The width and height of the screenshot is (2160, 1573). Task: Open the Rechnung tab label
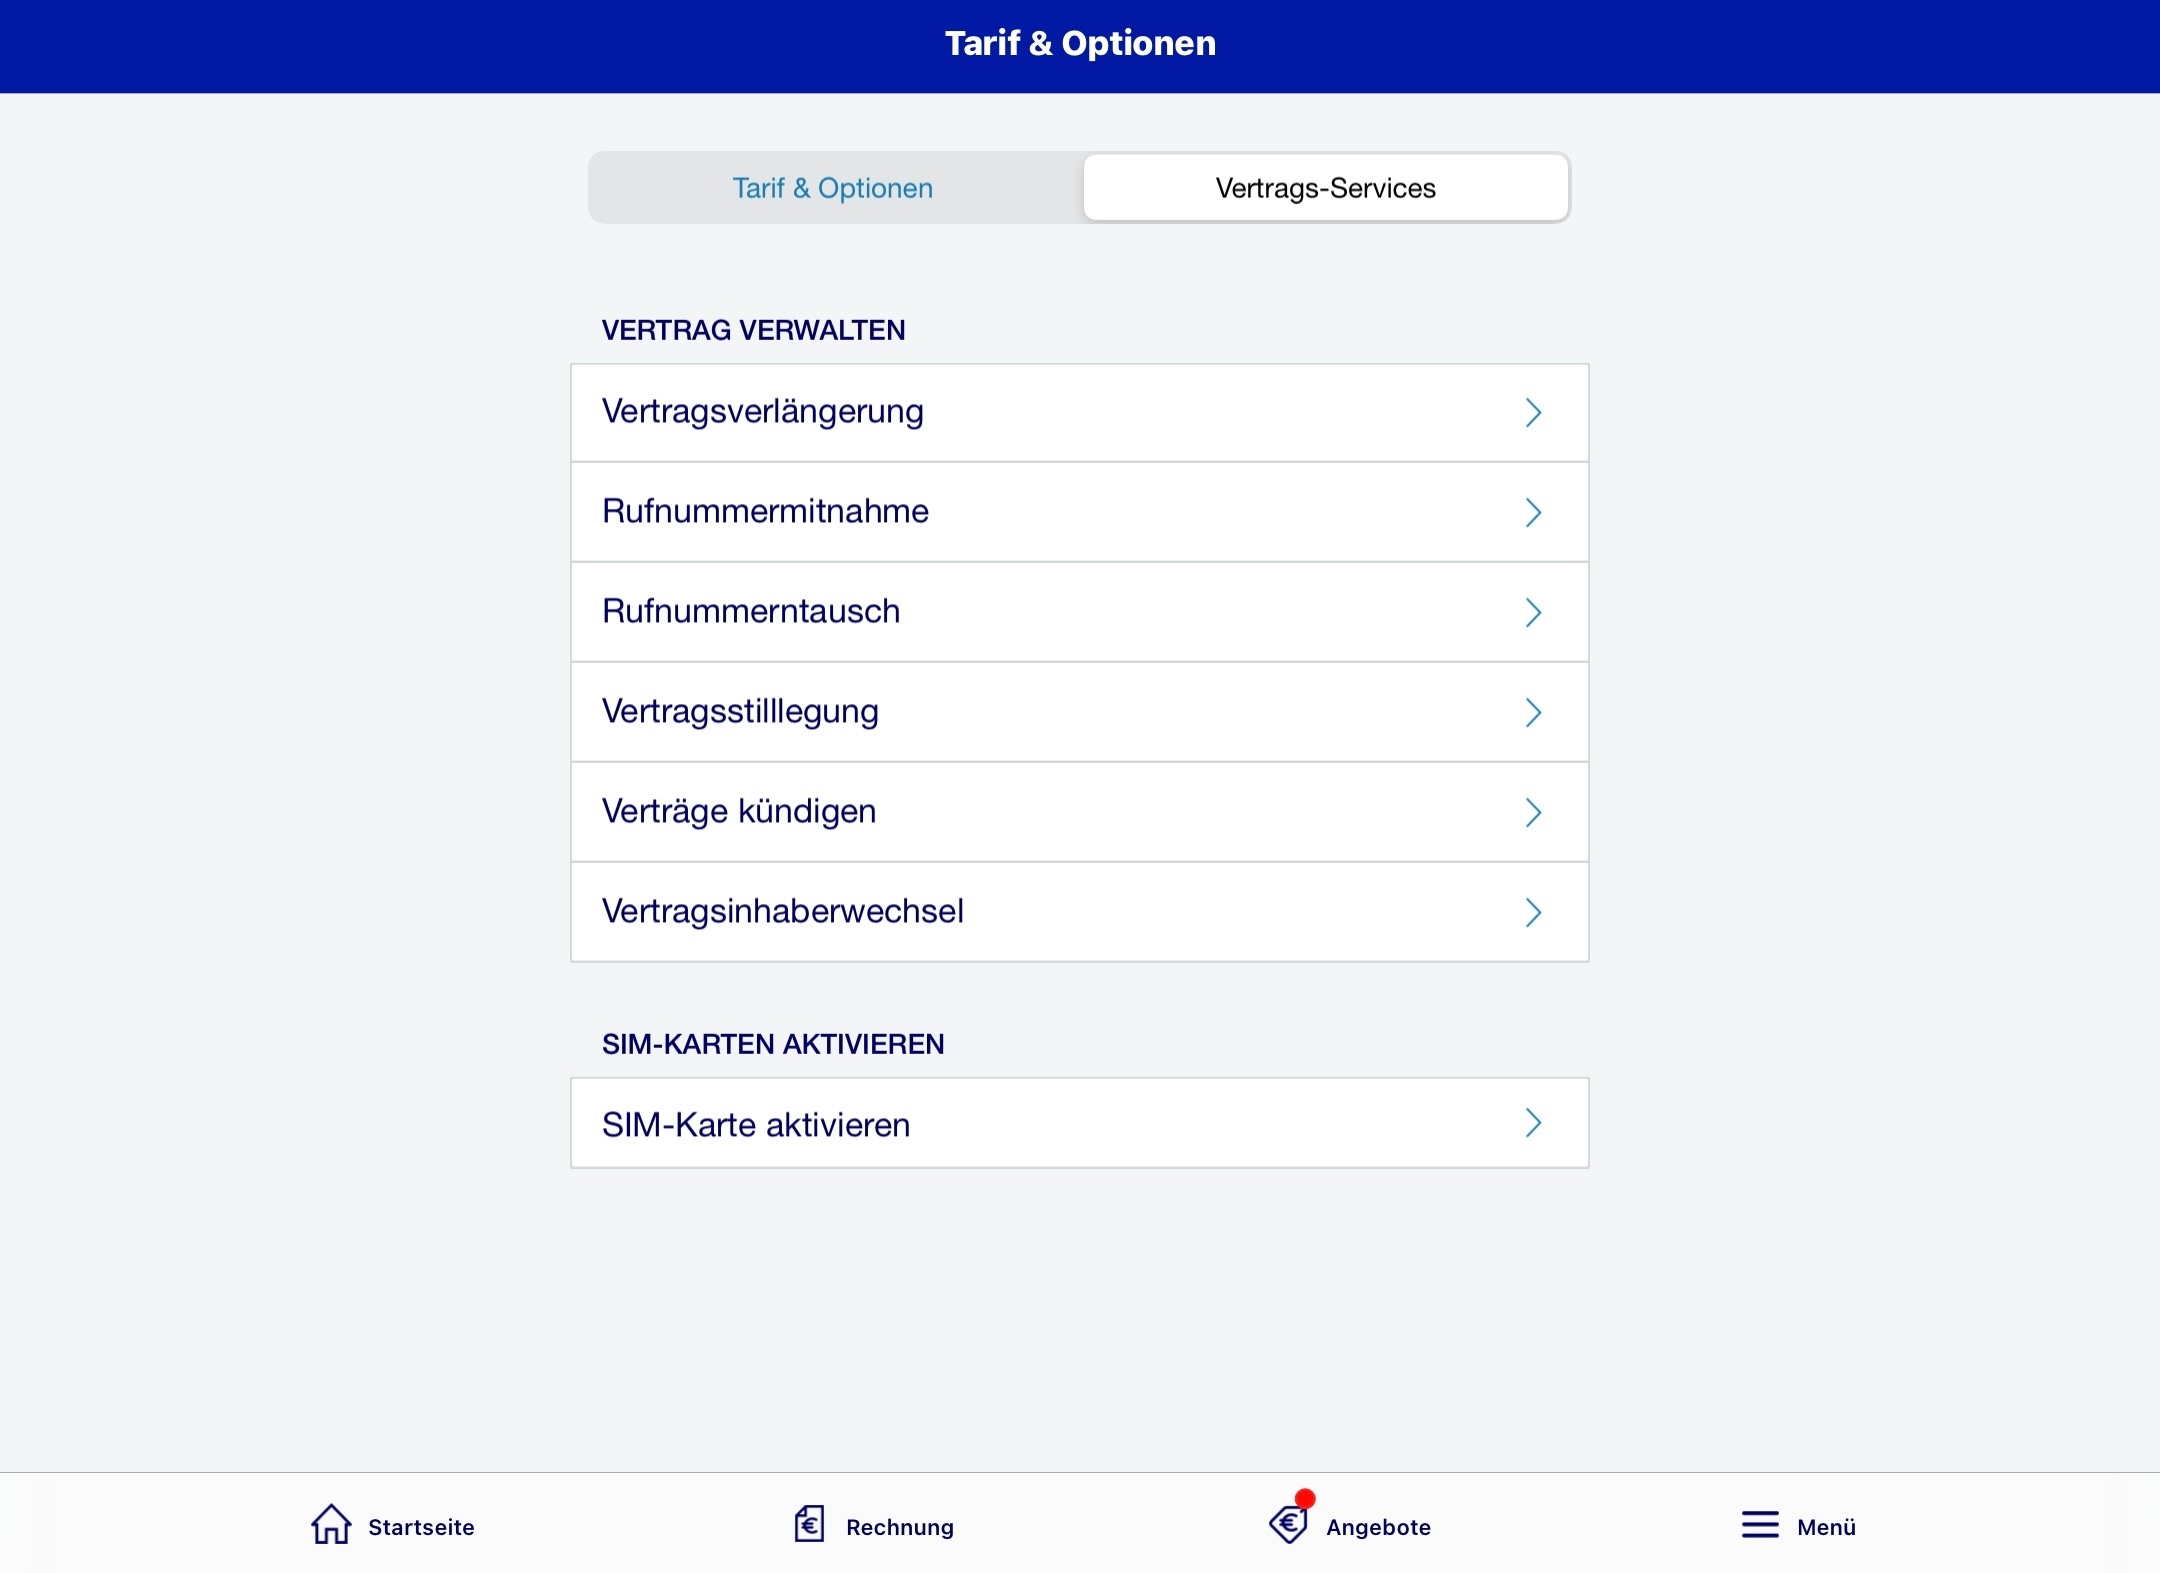(x=900, y=1527)
